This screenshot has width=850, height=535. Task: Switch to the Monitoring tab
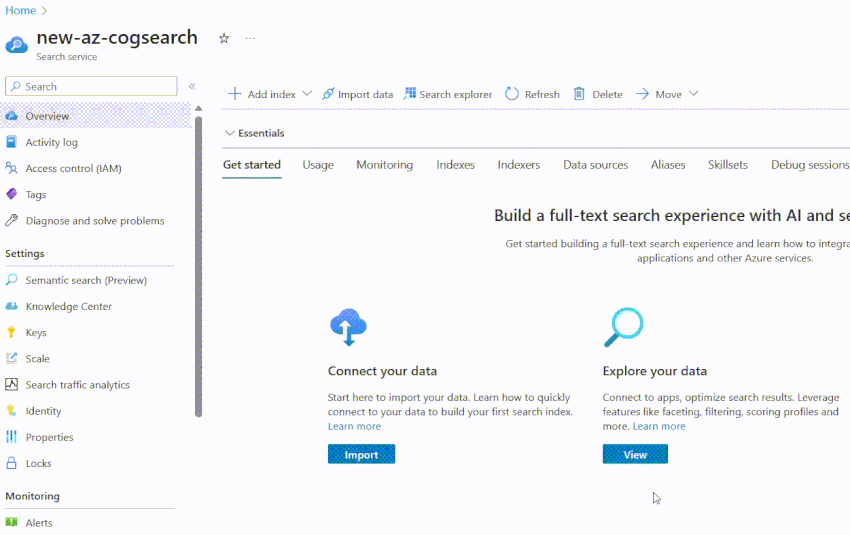click(x=384, y=165)
